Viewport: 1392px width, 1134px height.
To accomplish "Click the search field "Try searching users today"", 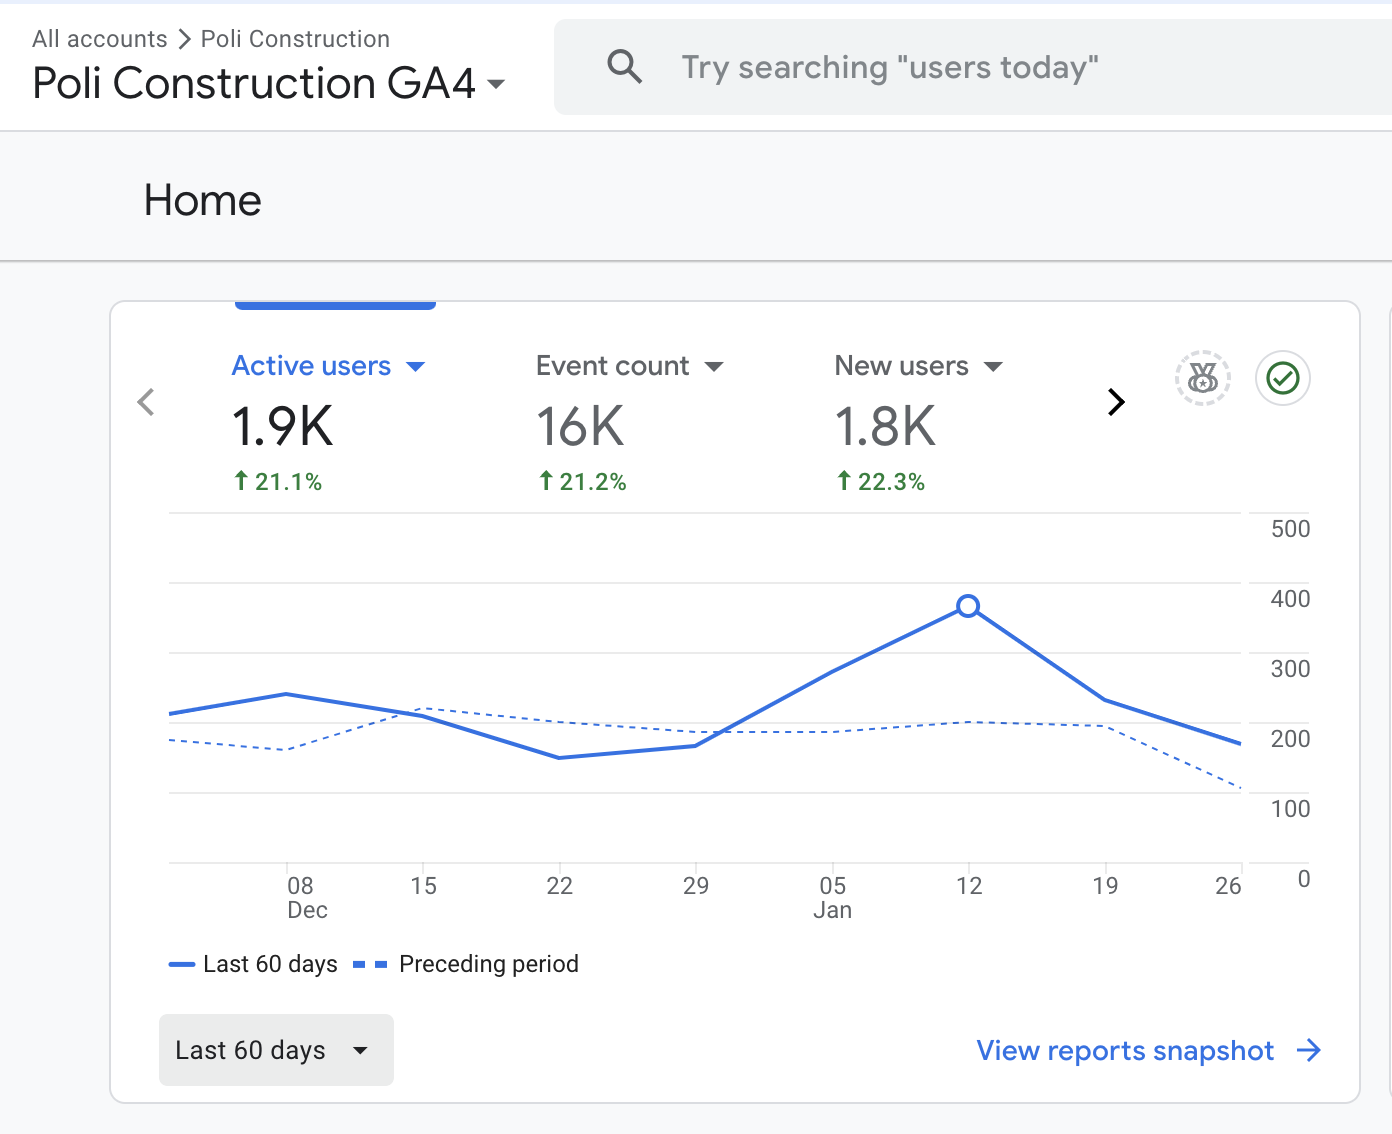I will [x=890, y=67].
